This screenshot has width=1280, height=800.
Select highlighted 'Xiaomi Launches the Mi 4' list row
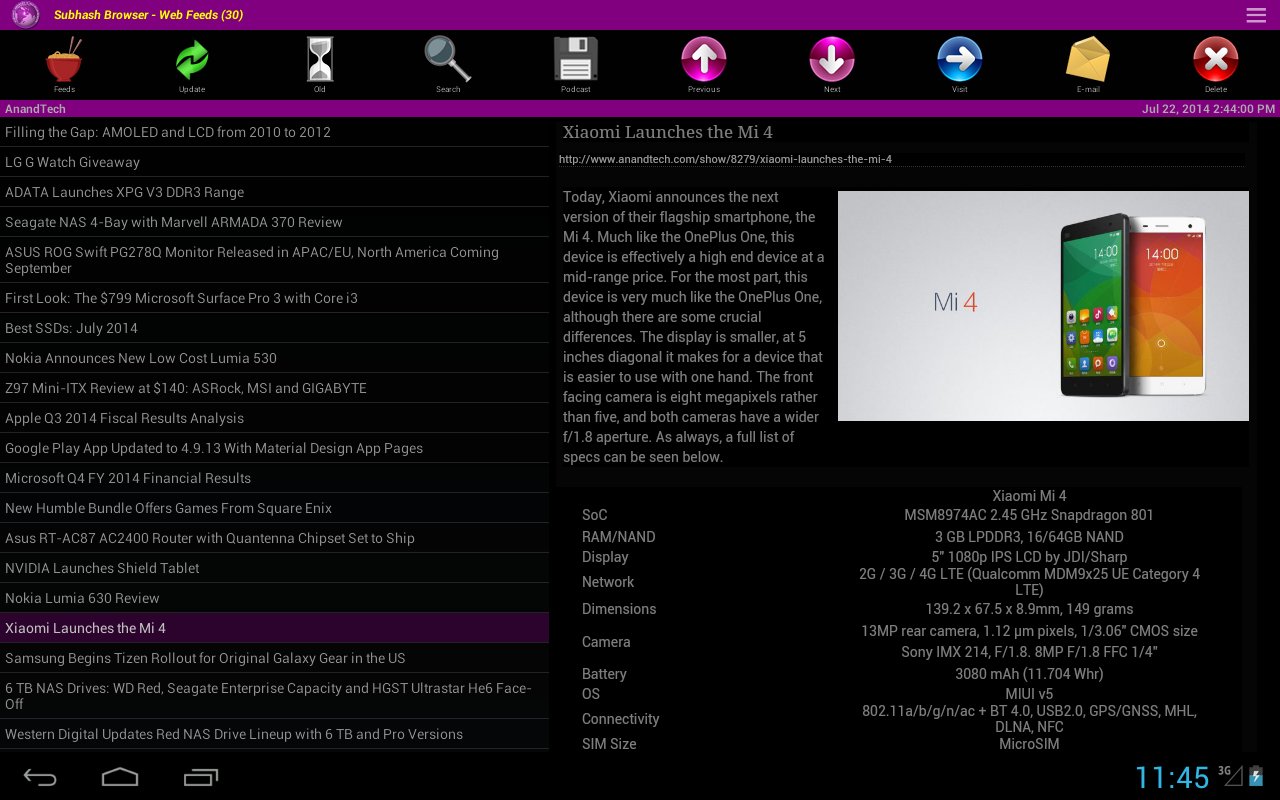click(x=274, y=628)
